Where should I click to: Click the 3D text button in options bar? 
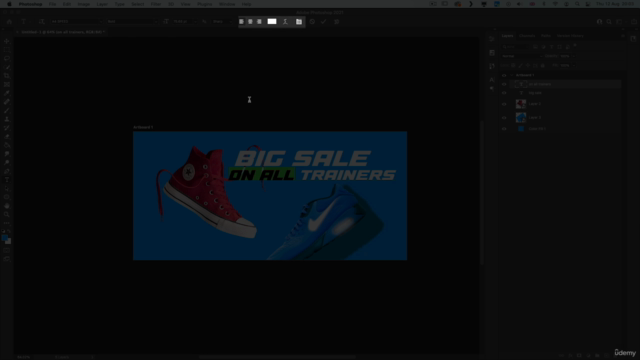[x=337, y=22]
